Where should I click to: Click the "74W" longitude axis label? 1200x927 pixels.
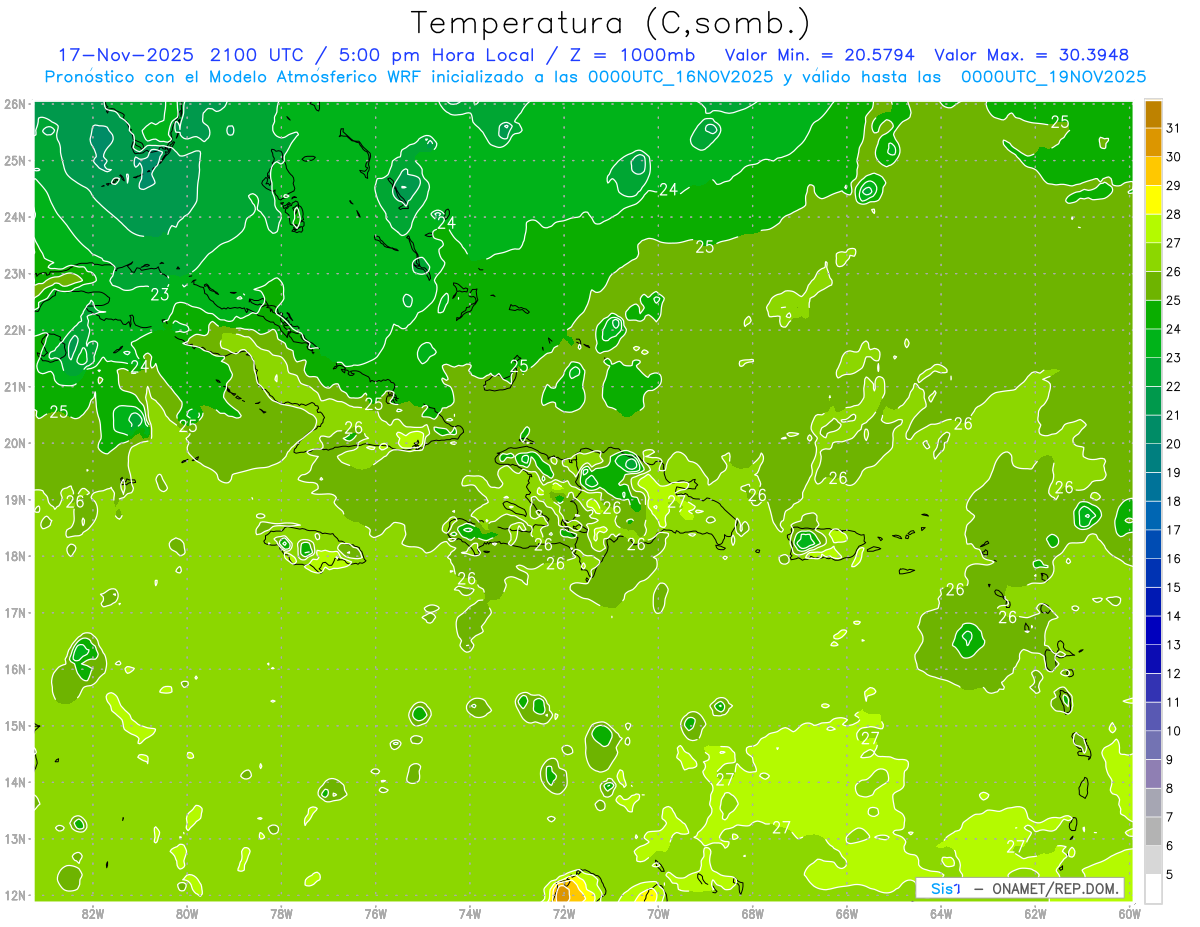tap(469, 913)
